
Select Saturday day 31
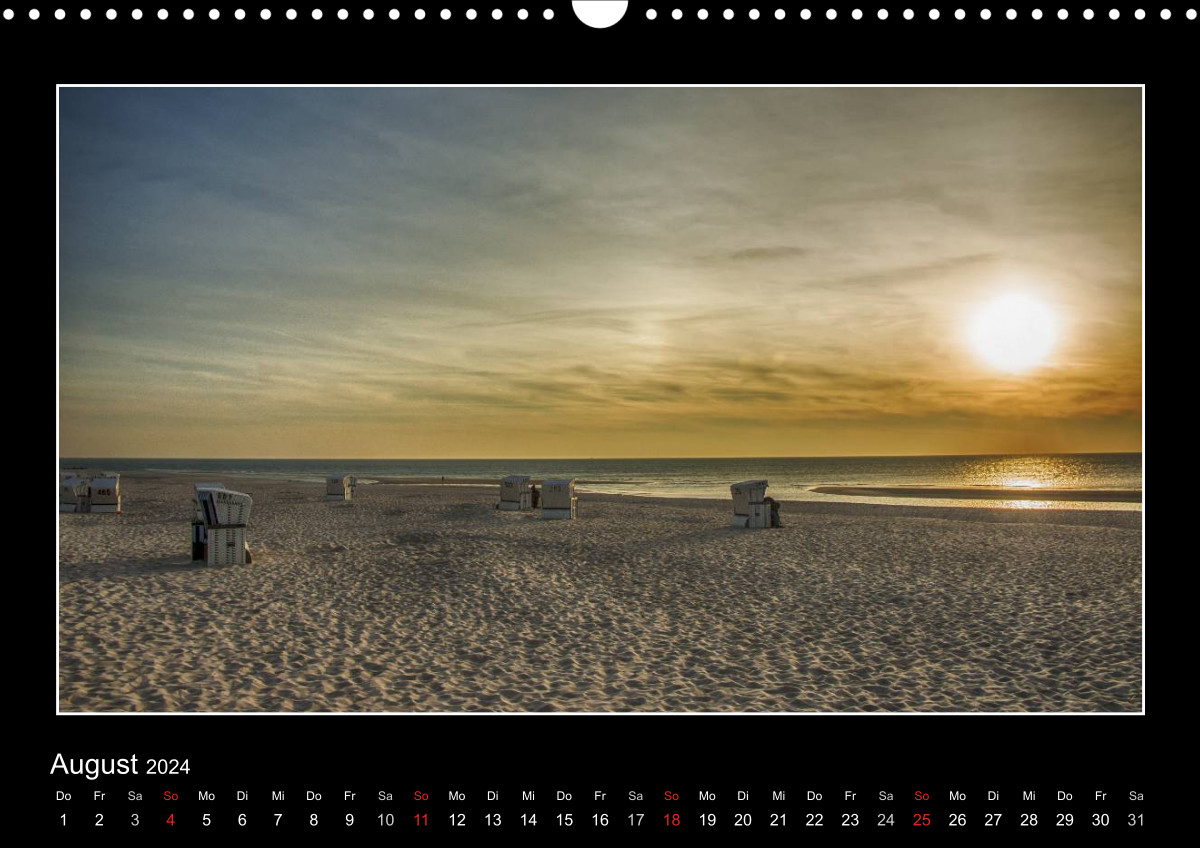pos(1136,820)
